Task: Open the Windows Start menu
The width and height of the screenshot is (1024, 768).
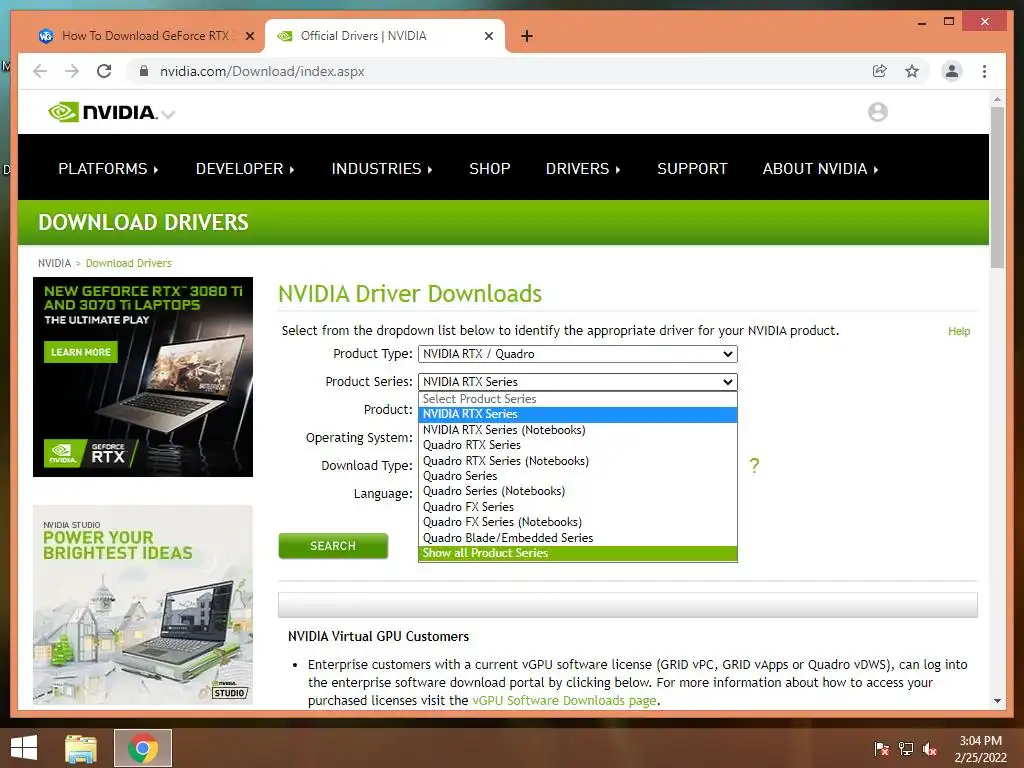Action: tap(24, 748)
